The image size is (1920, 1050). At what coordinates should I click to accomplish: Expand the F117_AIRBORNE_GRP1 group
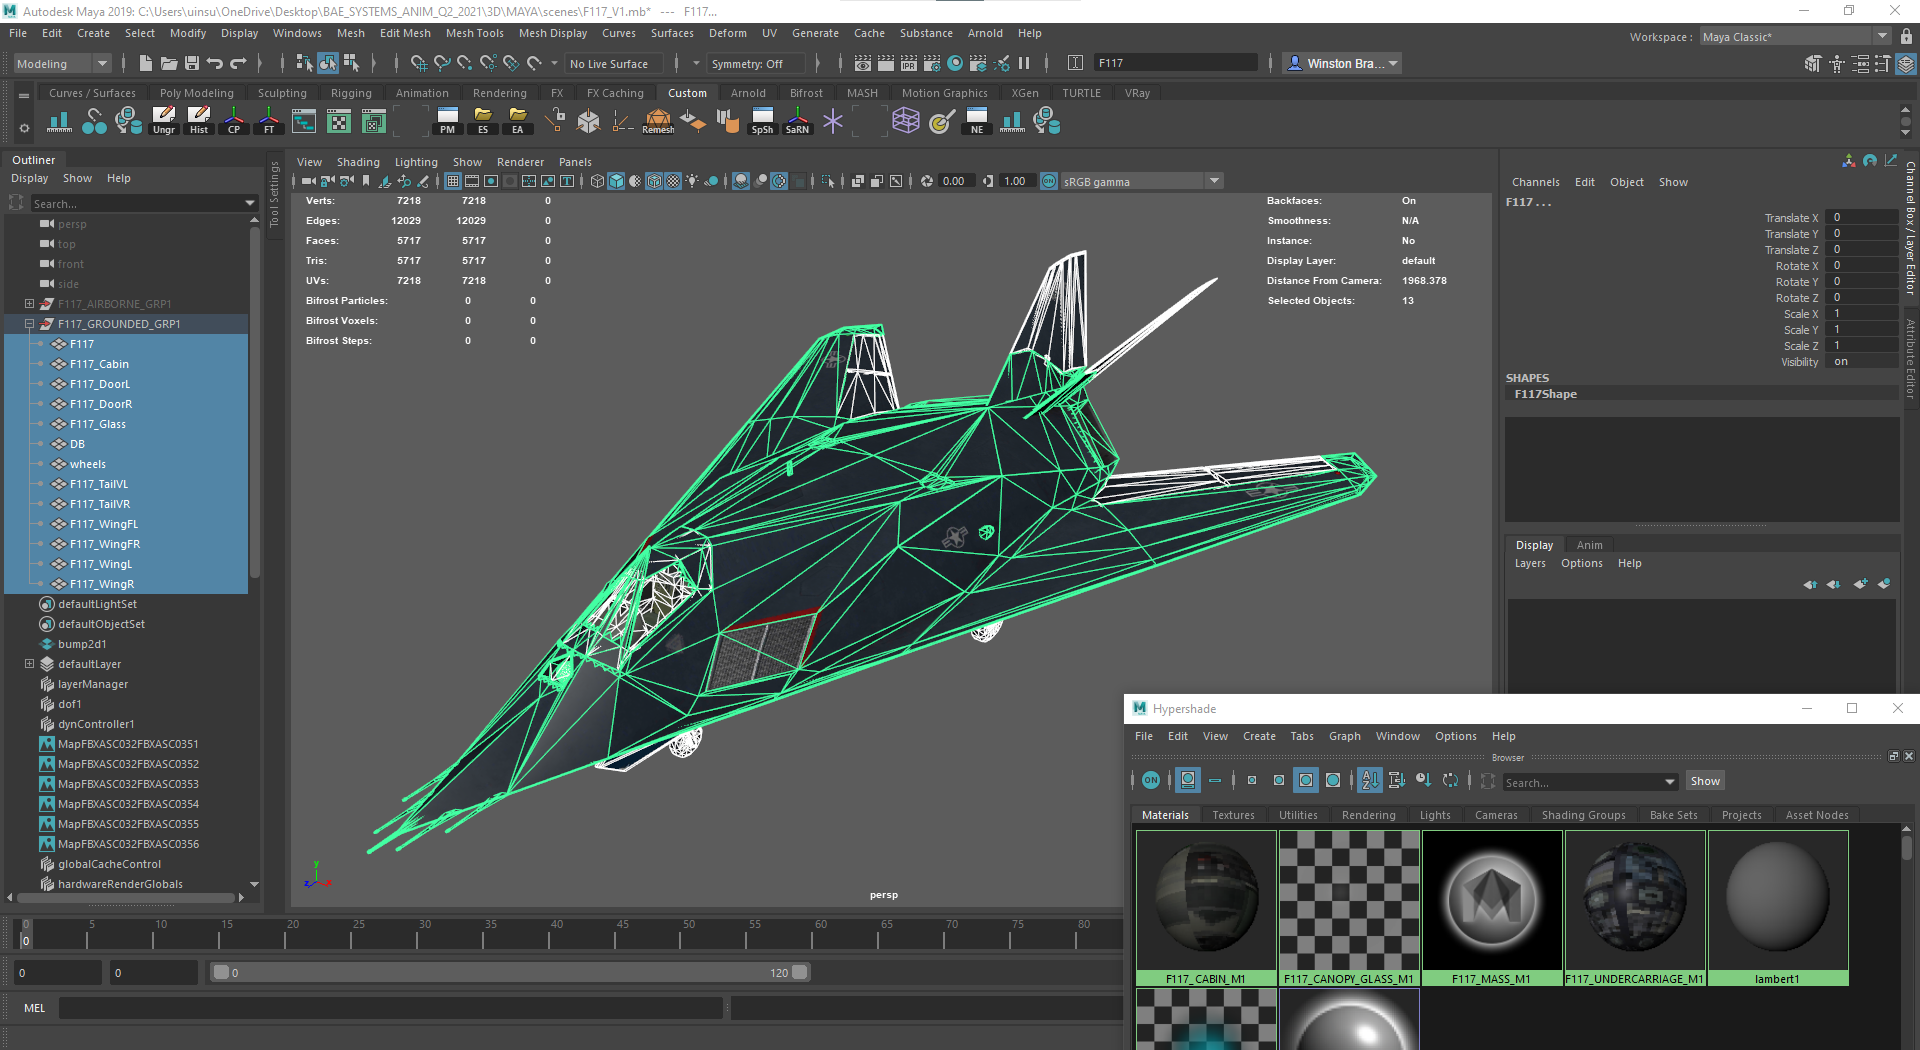point(29,304)
